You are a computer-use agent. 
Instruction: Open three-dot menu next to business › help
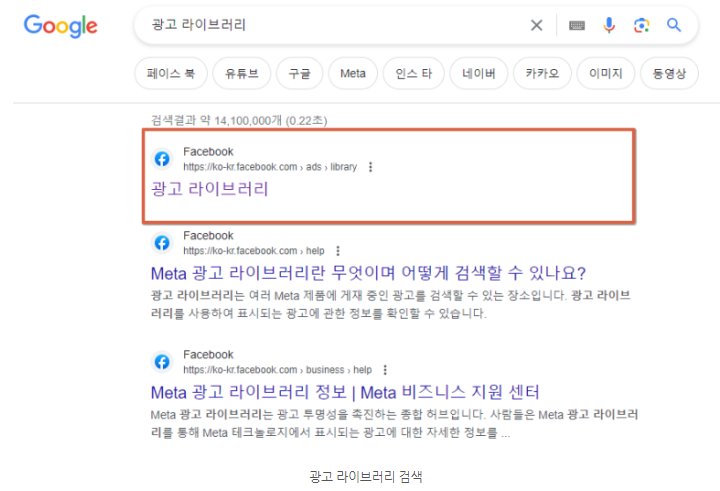click(x=385, y=370)
